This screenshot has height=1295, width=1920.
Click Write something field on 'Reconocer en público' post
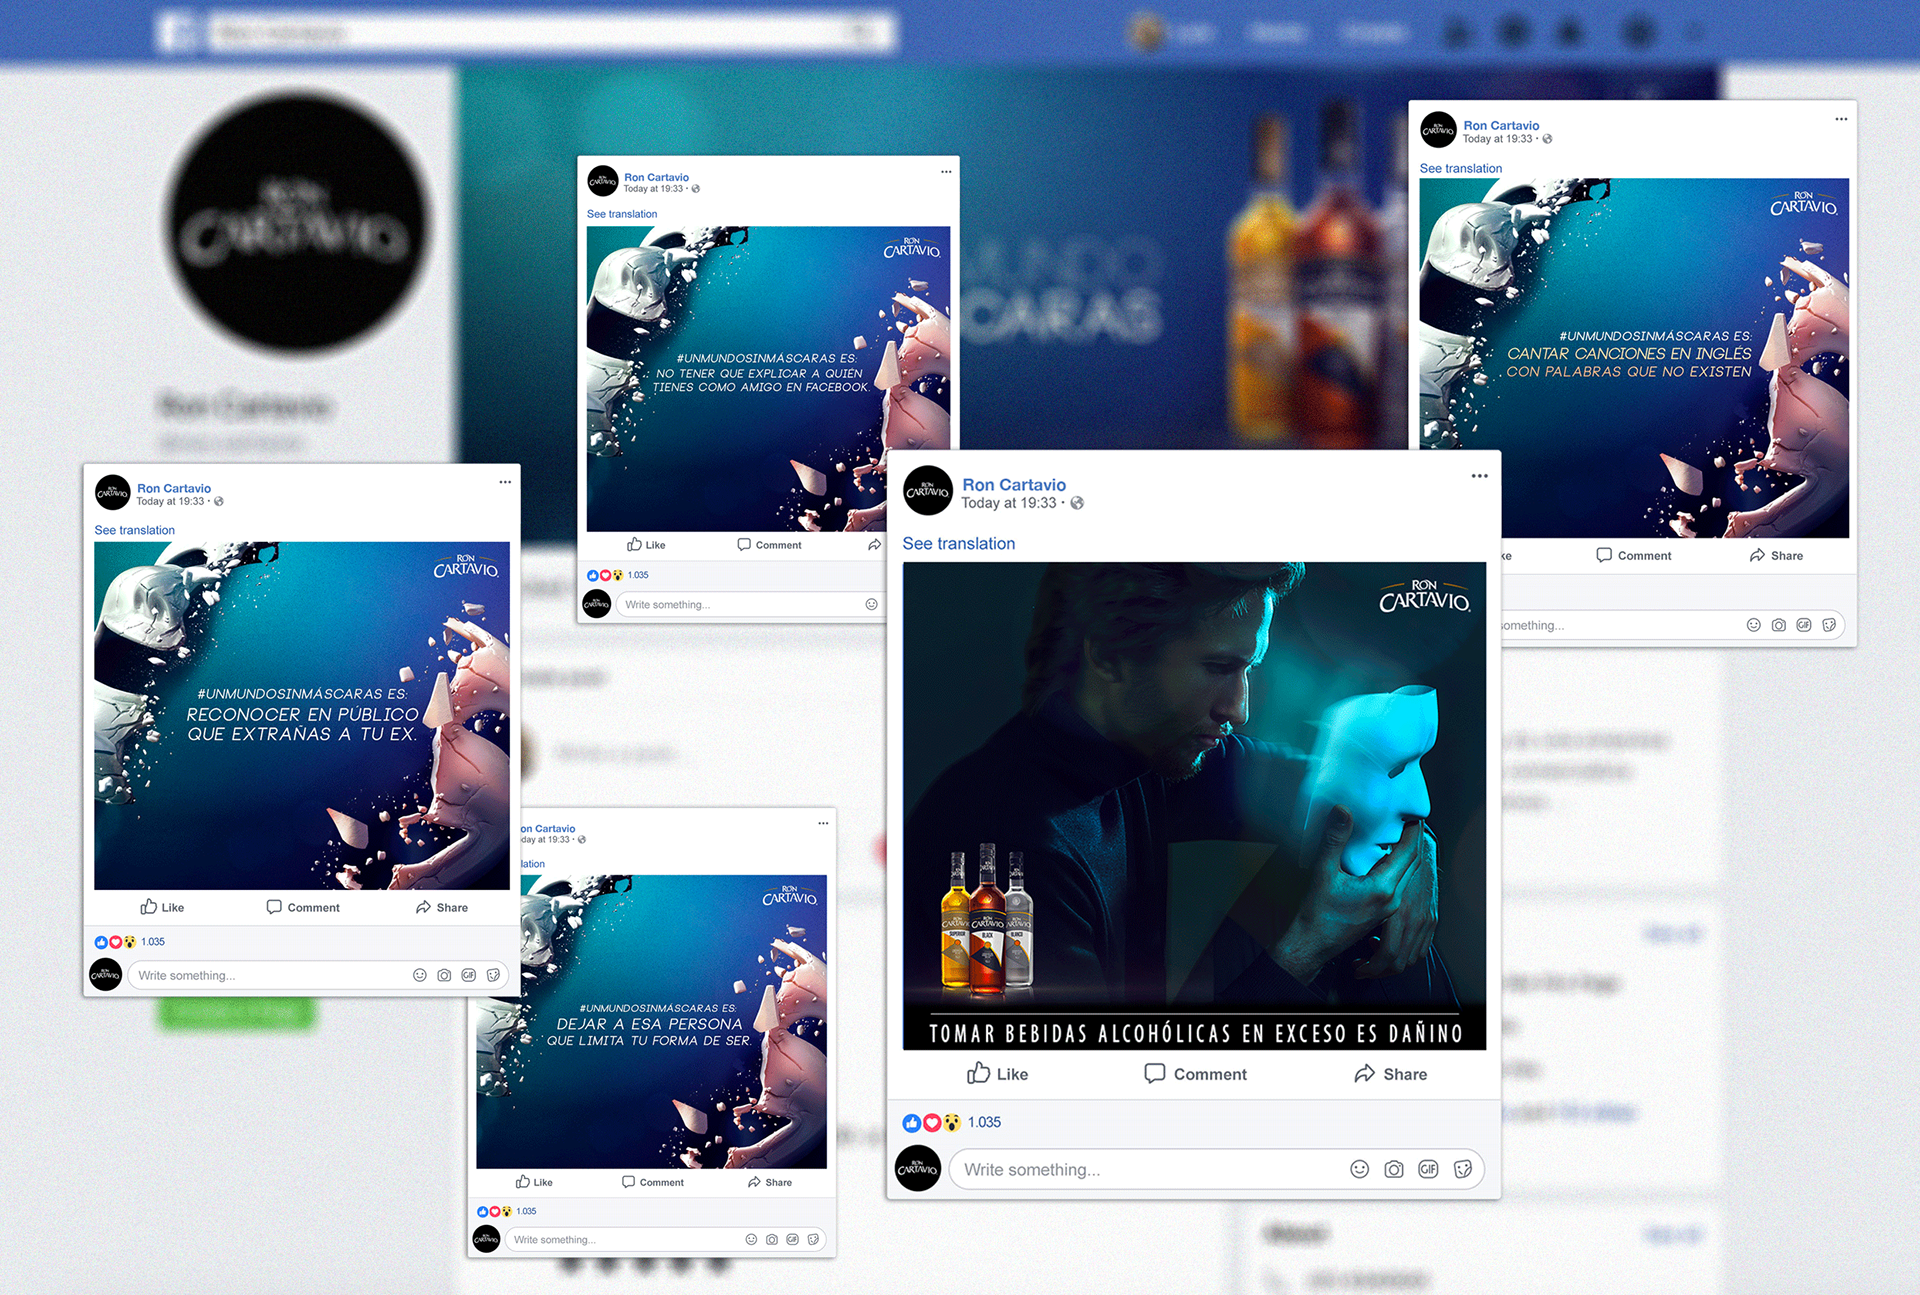[318, 975]
